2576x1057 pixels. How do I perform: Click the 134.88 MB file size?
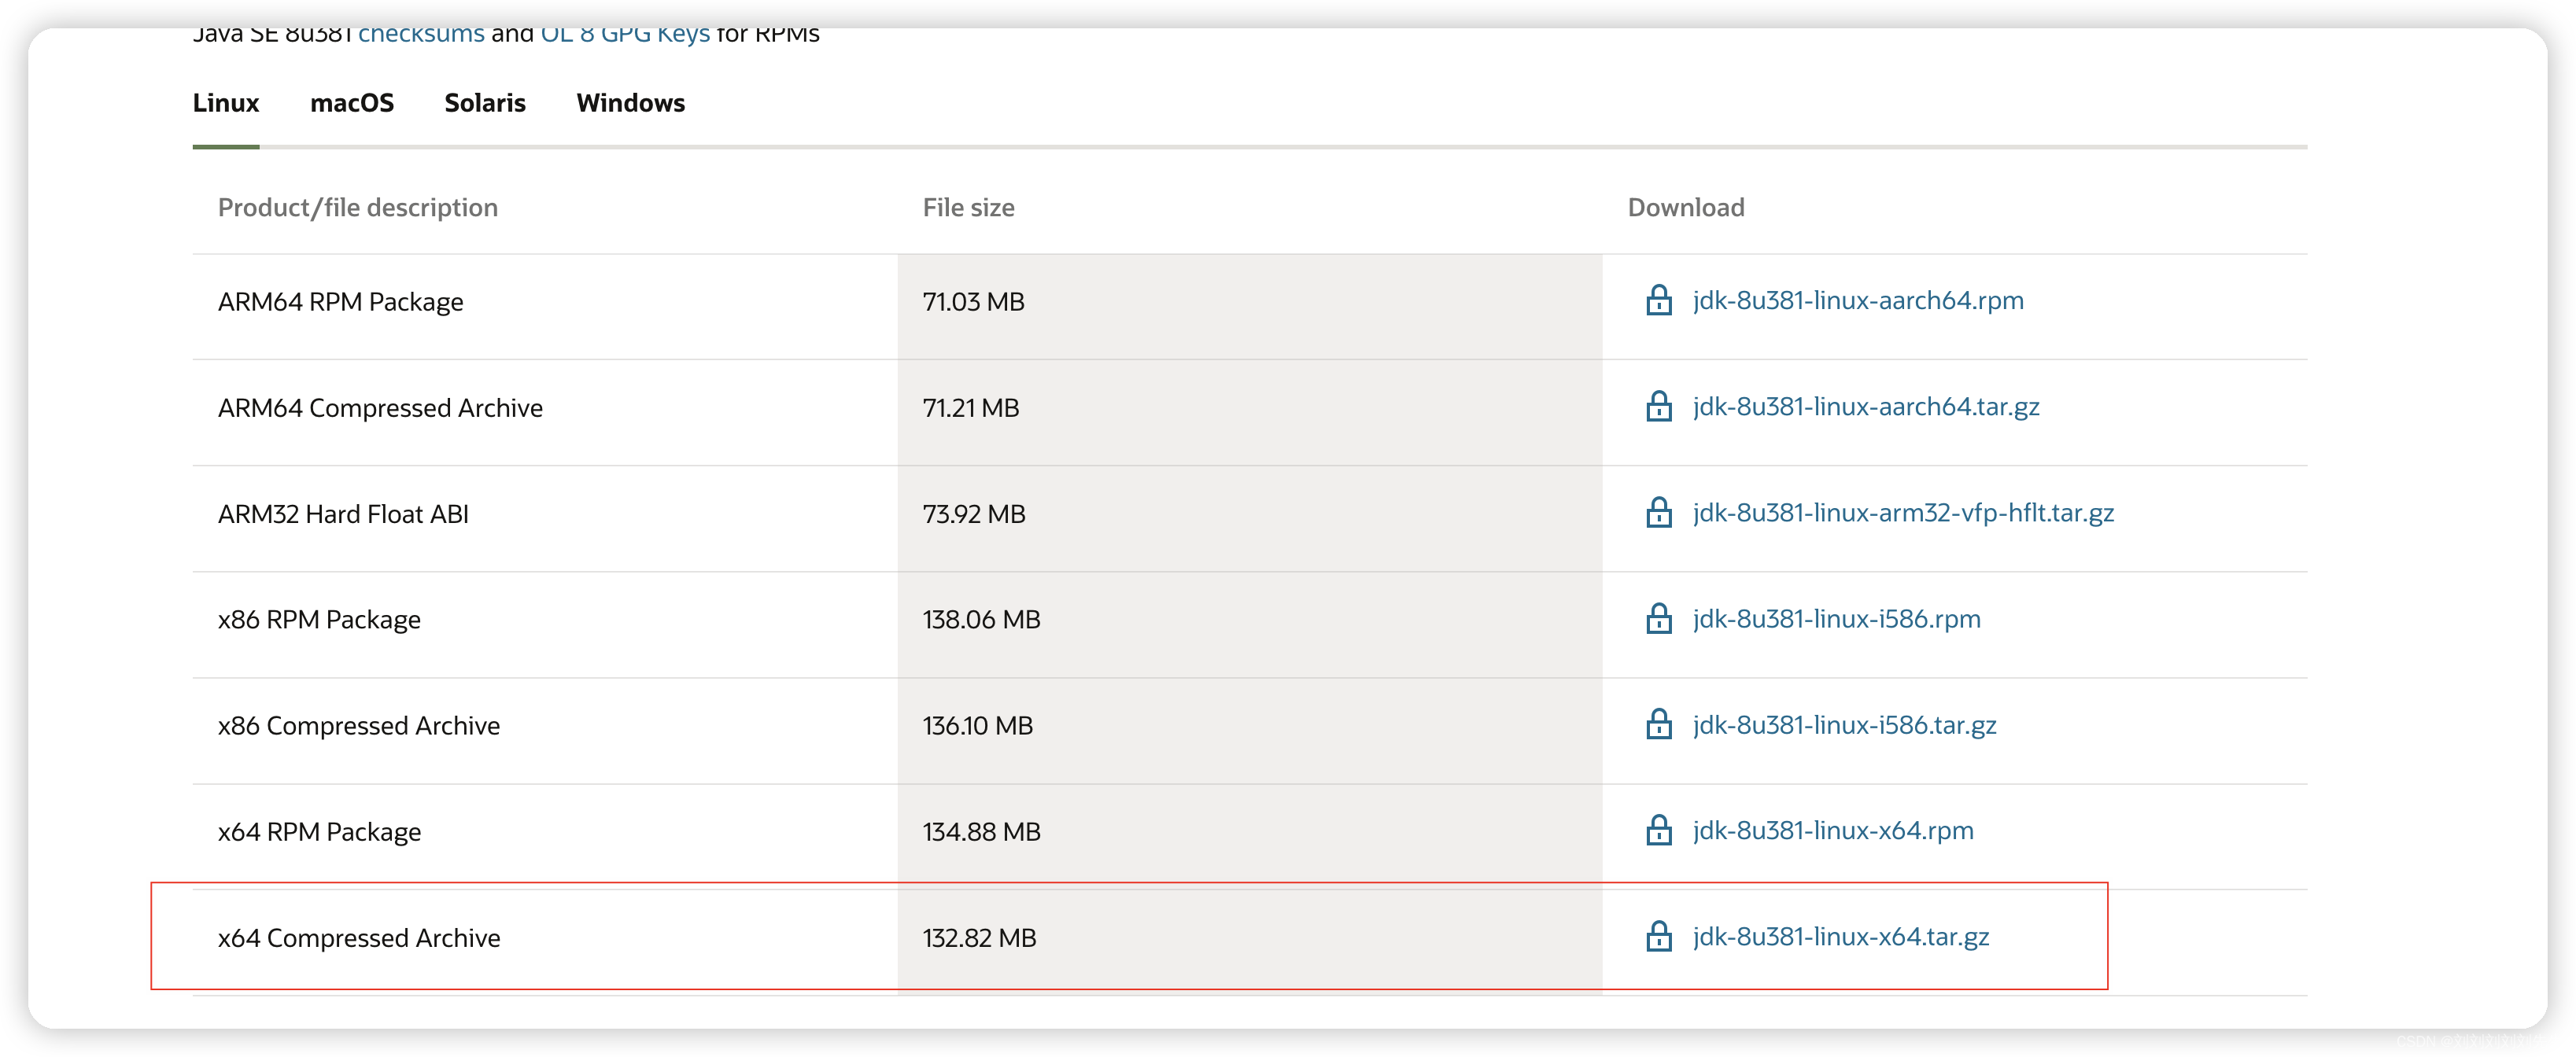pos(981,832)
